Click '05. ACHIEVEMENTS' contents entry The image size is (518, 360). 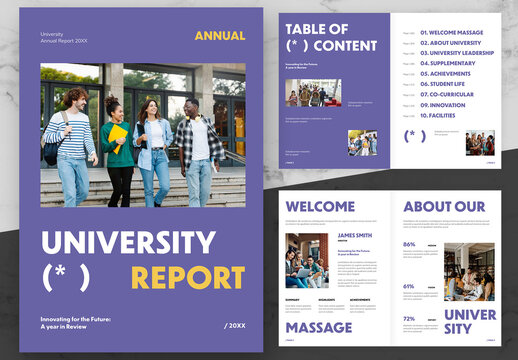click(445, 74)
